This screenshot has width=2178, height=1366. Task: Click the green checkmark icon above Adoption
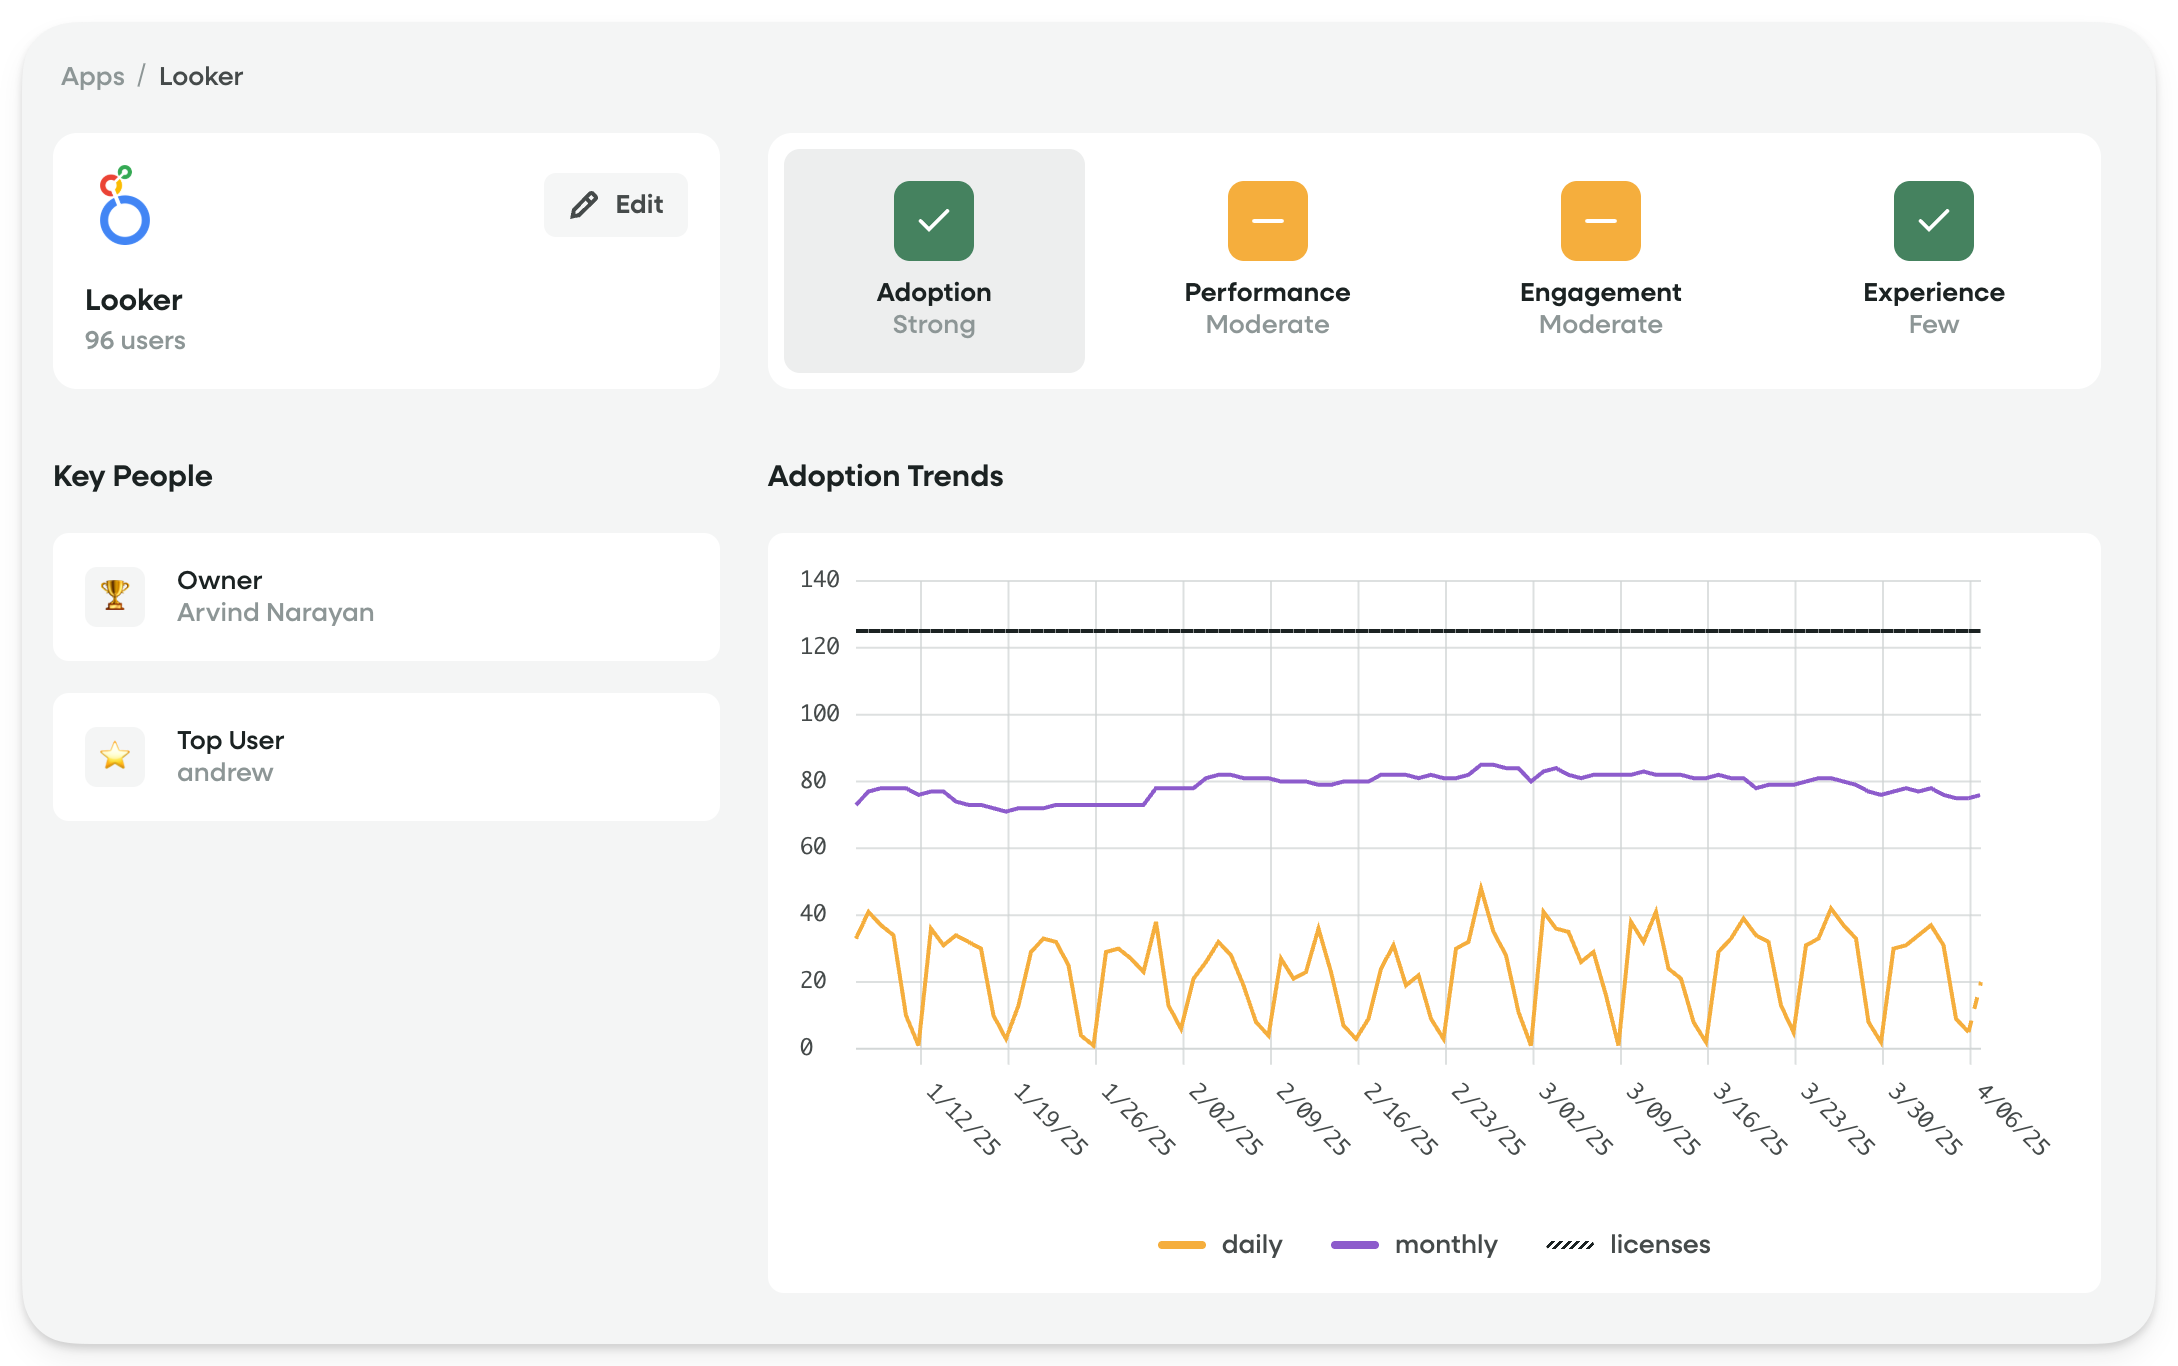[x=934, y=221]
